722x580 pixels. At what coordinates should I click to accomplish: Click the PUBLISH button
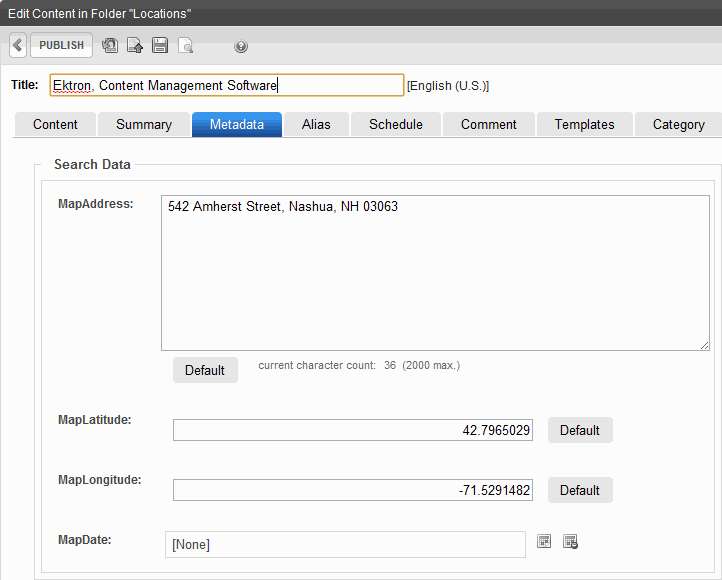click(62, 46)
